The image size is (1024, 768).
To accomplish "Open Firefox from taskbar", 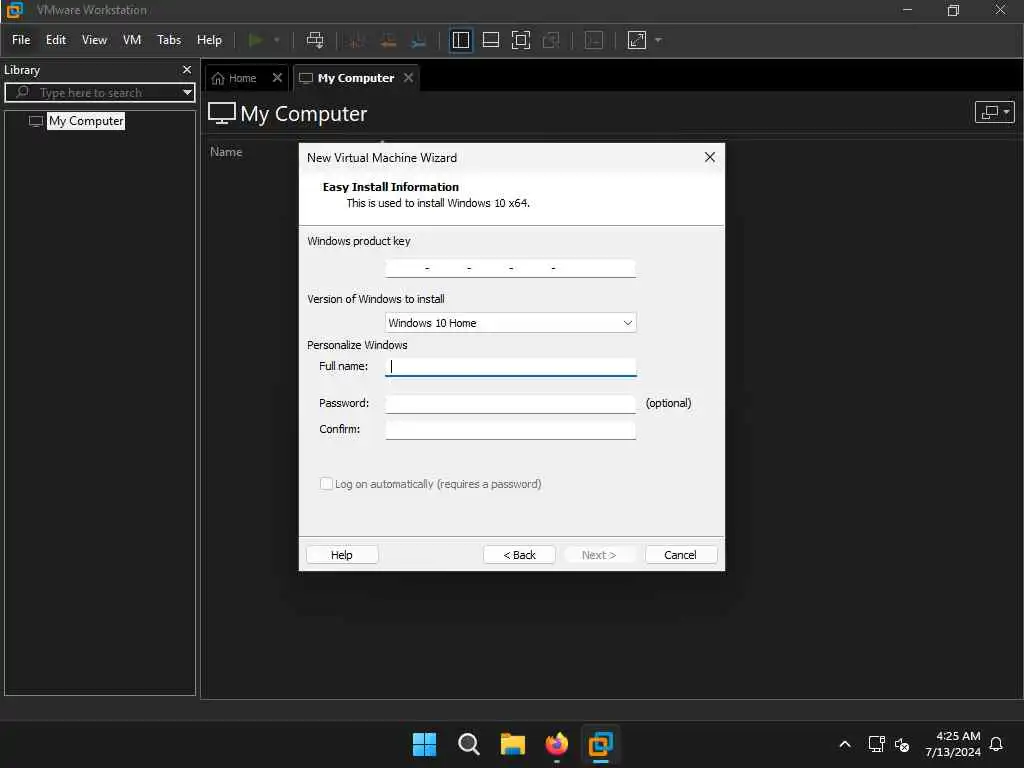I will 556,744.
